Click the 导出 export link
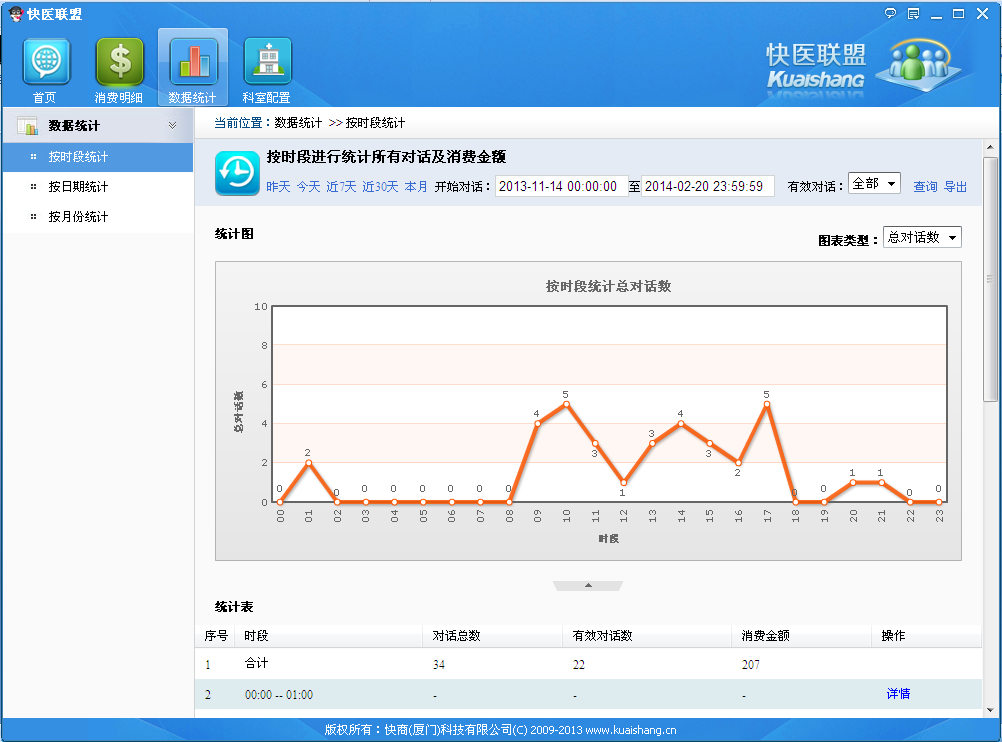The height and width of the screenshot is (742, 1002). point(955,187)
